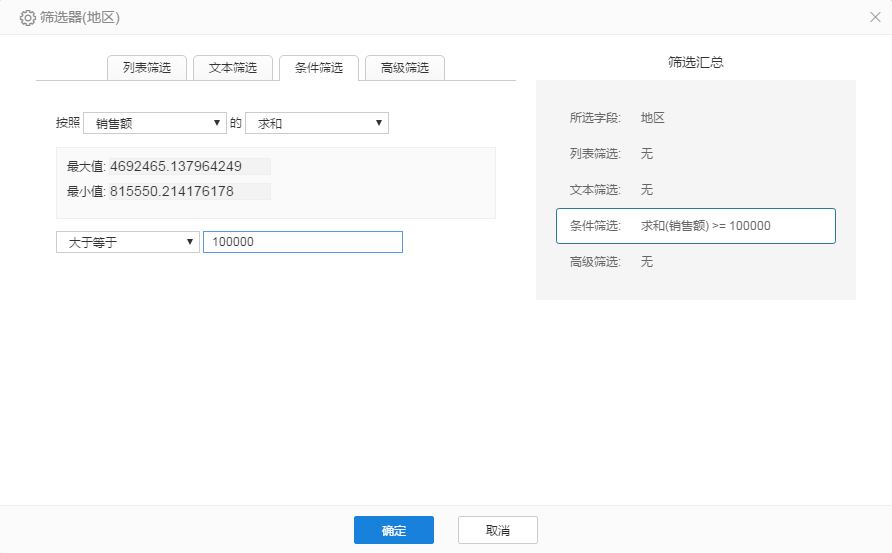Expand the 销售额 field dropdown
Viewport: 892px width, 553px height.
click(x=155, y=123)
